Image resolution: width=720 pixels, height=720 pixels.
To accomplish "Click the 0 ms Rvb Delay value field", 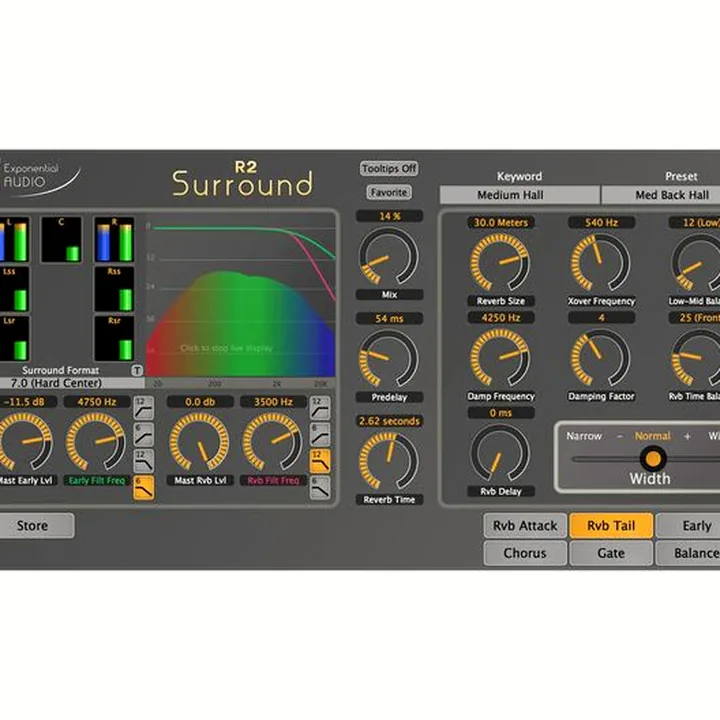I will tap(501, 413).
